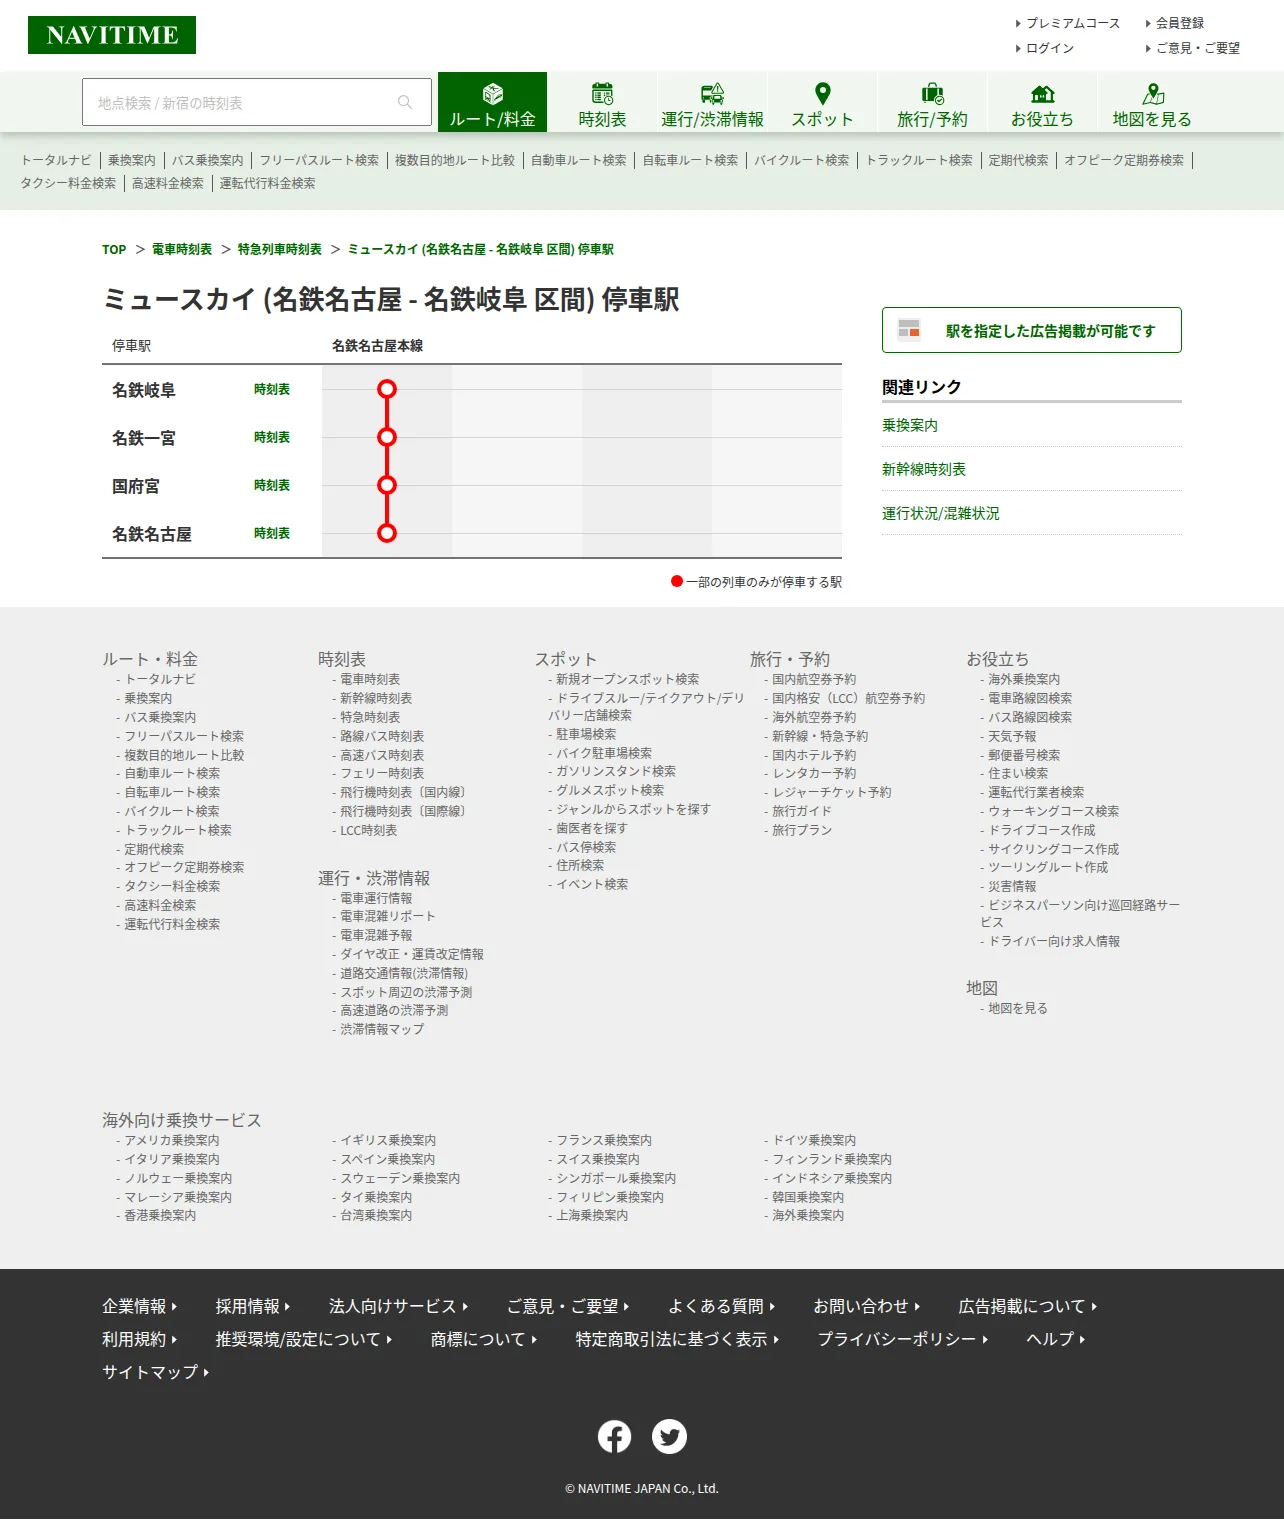Click 電車運行情報 footer link
The image size is (1284, 1520).
tap(376, 898)
